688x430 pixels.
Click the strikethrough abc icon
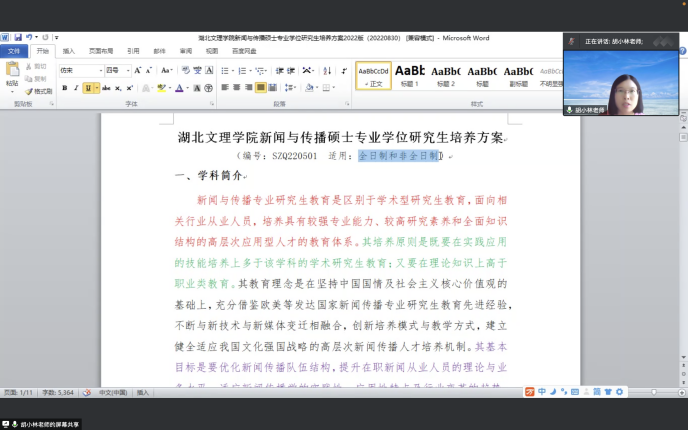coord(107,88)
